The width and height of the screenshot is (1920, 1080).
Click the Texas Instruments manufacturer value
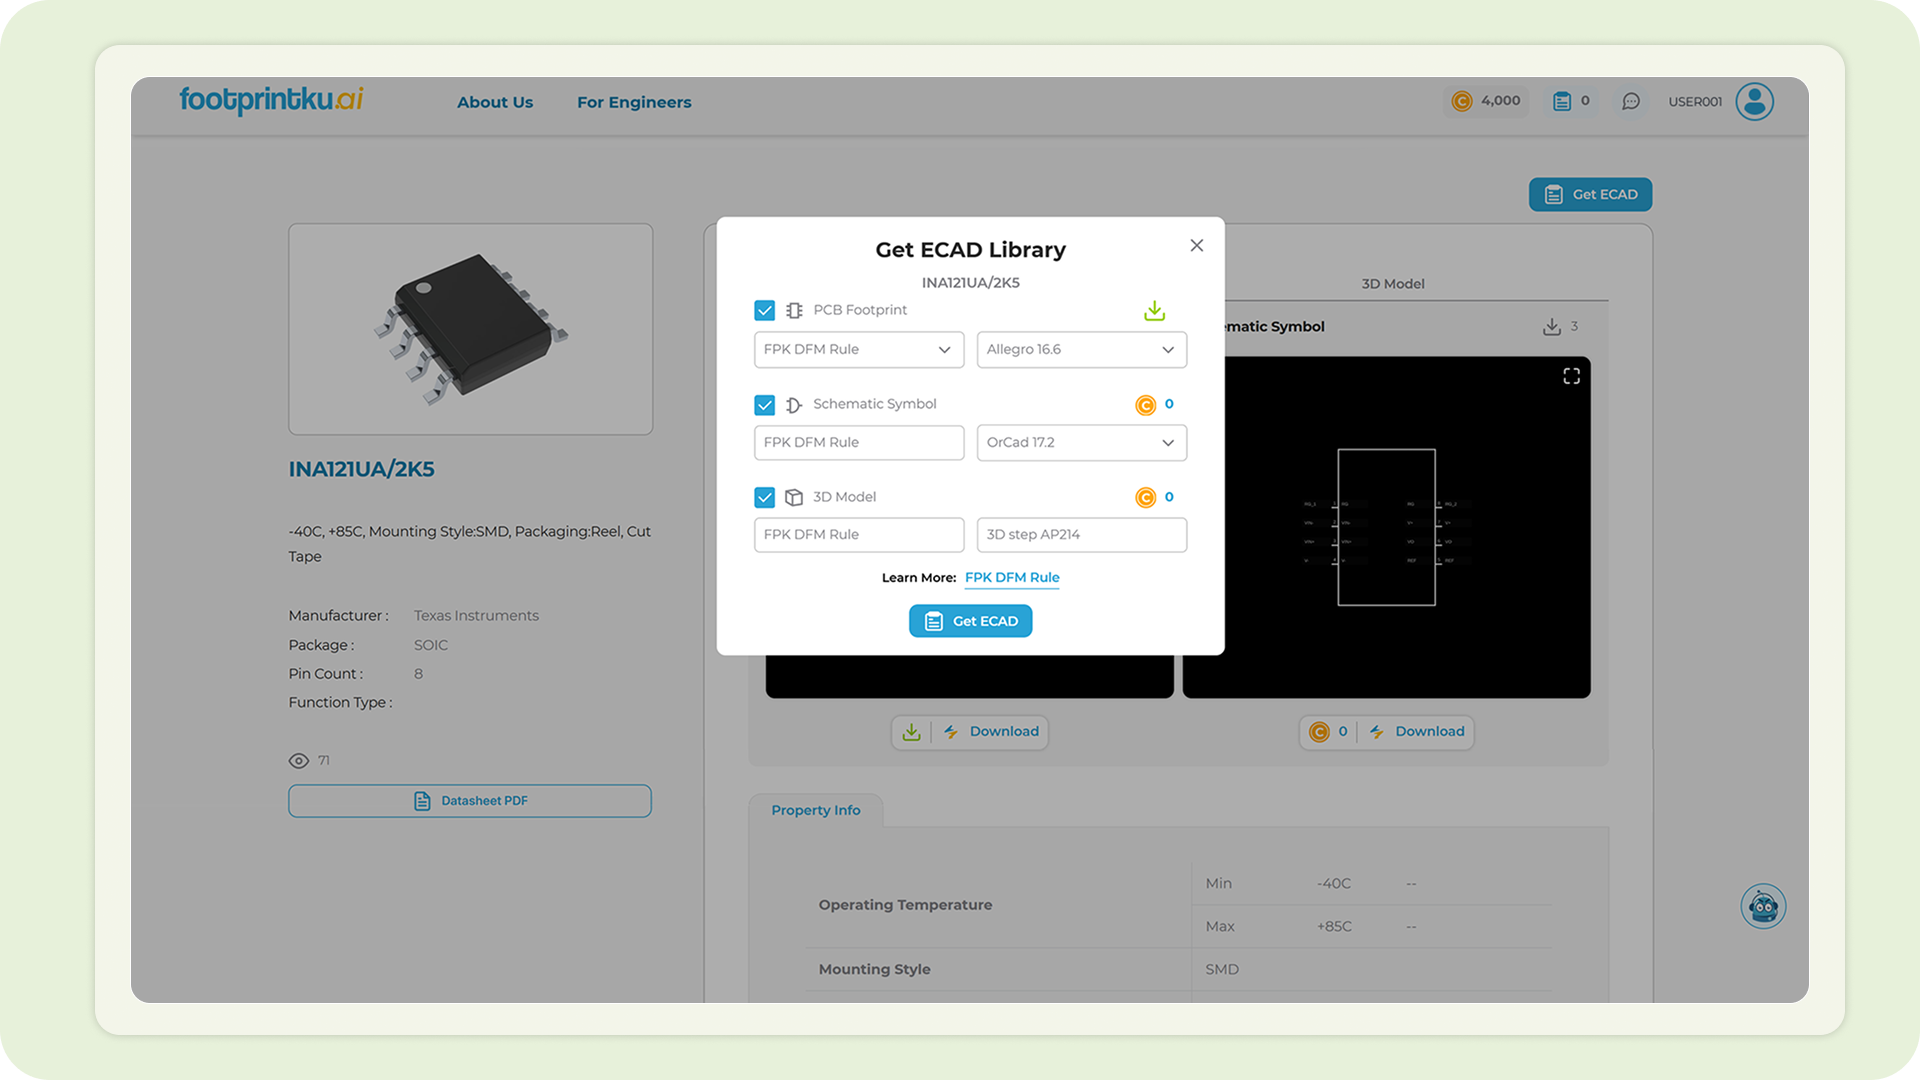(x=476, y=616)
